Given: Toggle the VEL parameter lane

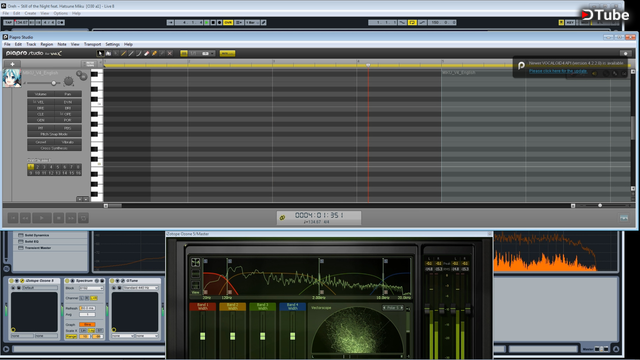Looking at the screenshot, I should [41, 102].
